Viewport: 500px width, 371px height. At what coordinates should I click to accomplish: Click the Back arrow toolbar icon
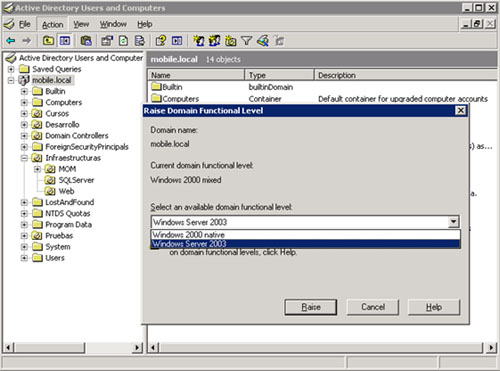tap(11, 41)
